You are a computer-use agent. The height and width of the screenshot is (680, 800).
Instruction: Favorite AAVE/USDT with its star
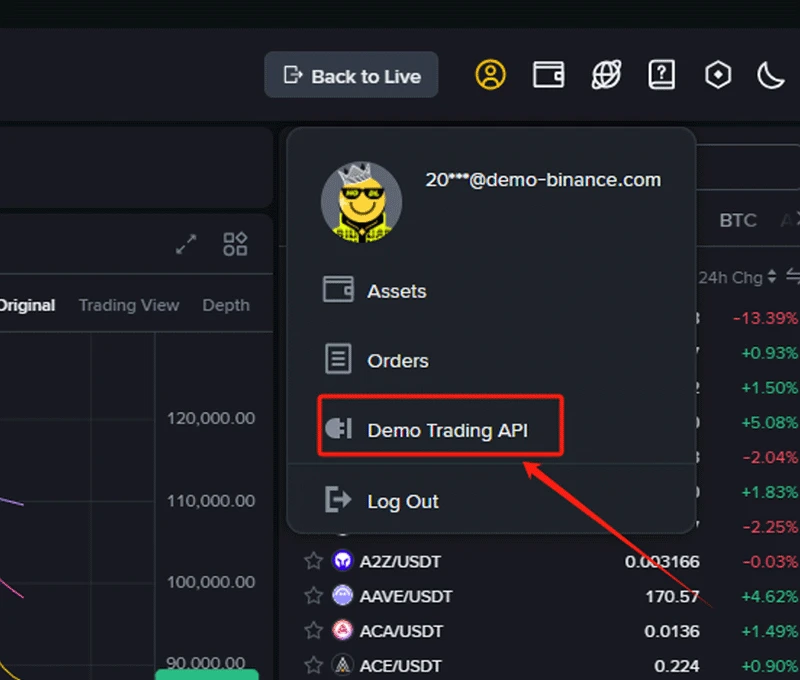pos(313,595)
